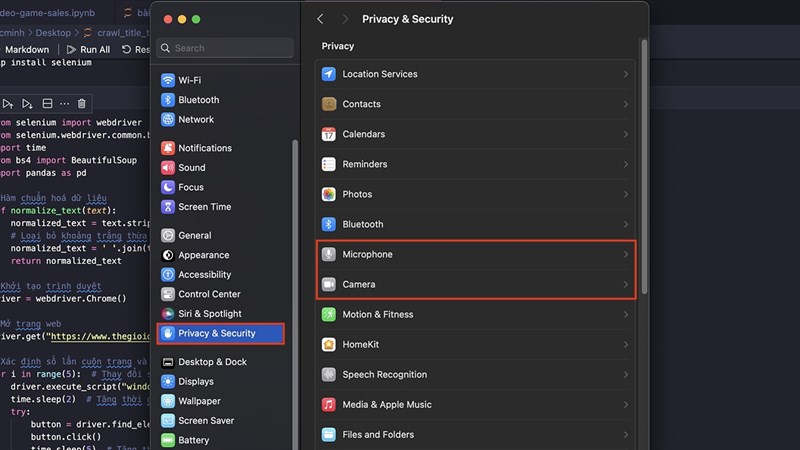Expand Calendars row chevron
This screenshot has width=800, height=450.
click(x=626, y=134)
